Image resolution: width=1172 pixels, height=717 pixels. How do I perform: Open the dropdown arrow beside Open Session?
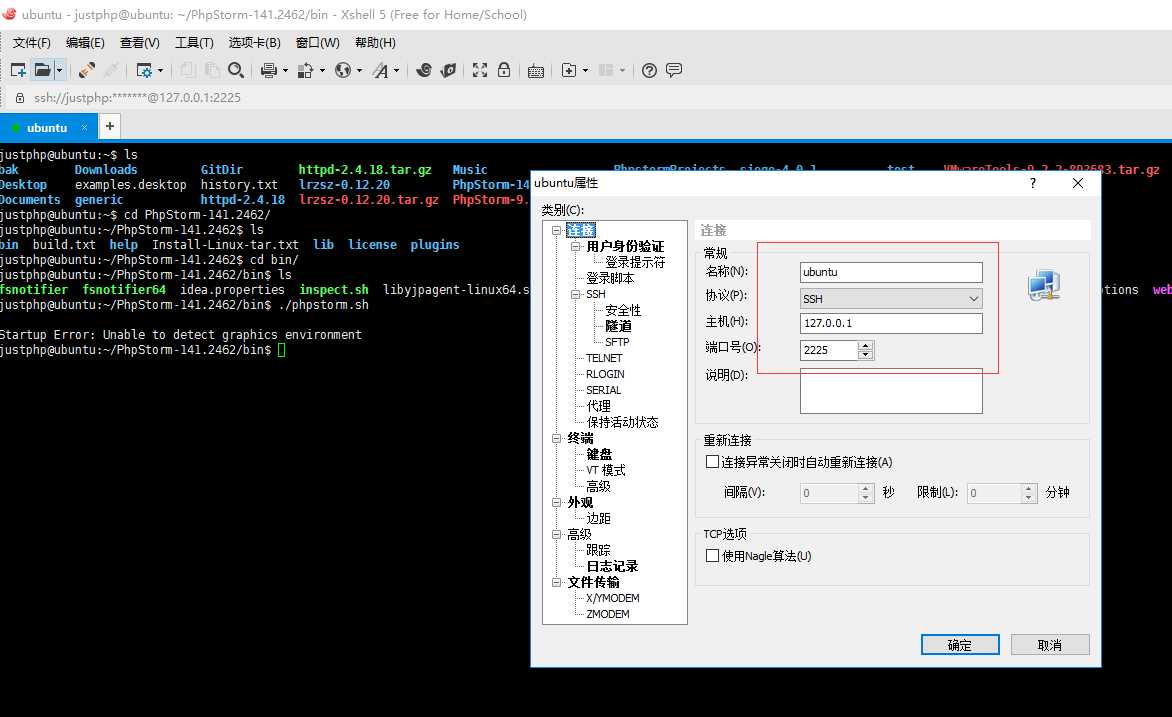click(60, 70)
